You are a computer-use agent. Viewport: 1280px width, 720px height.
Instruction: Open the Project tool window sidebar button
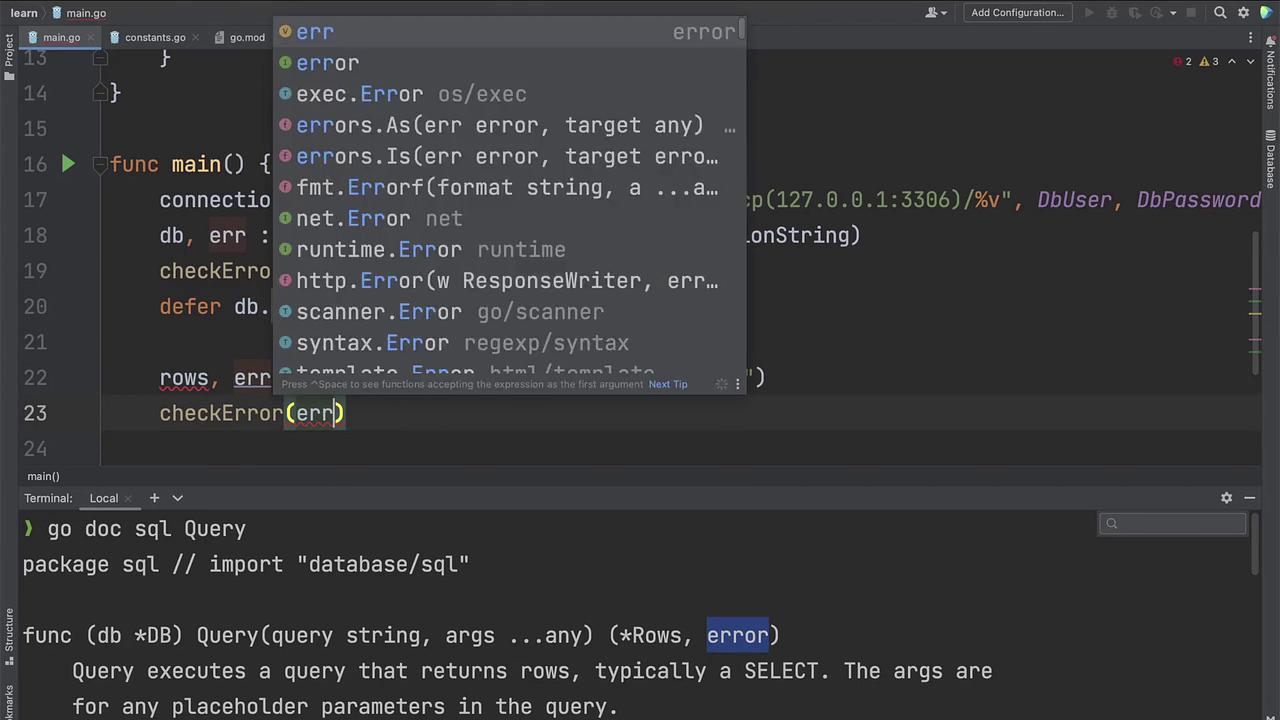click(9, 57)
